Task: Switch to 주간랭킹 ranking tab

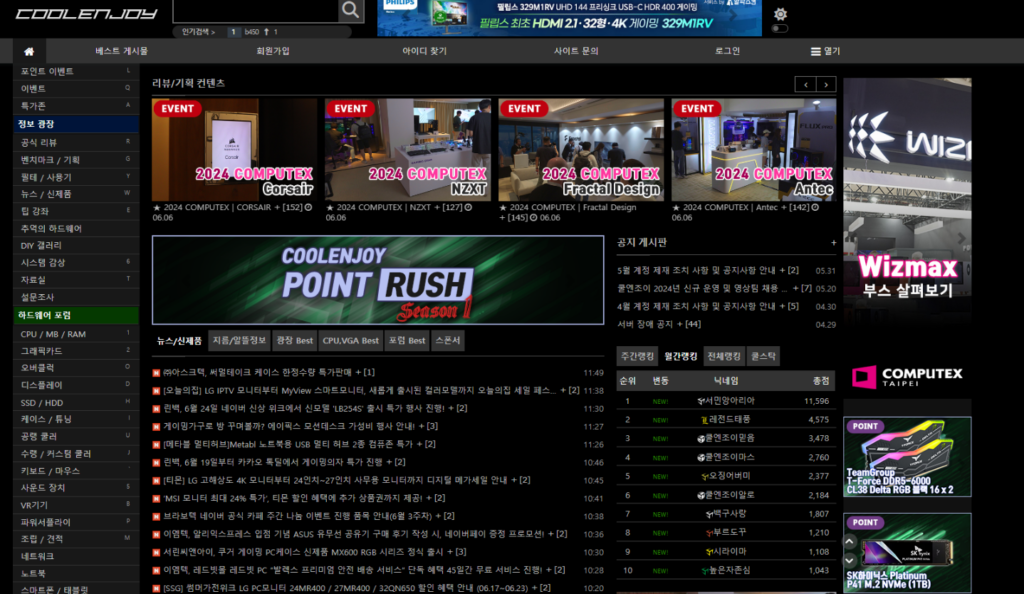Action: click(637, 357)
